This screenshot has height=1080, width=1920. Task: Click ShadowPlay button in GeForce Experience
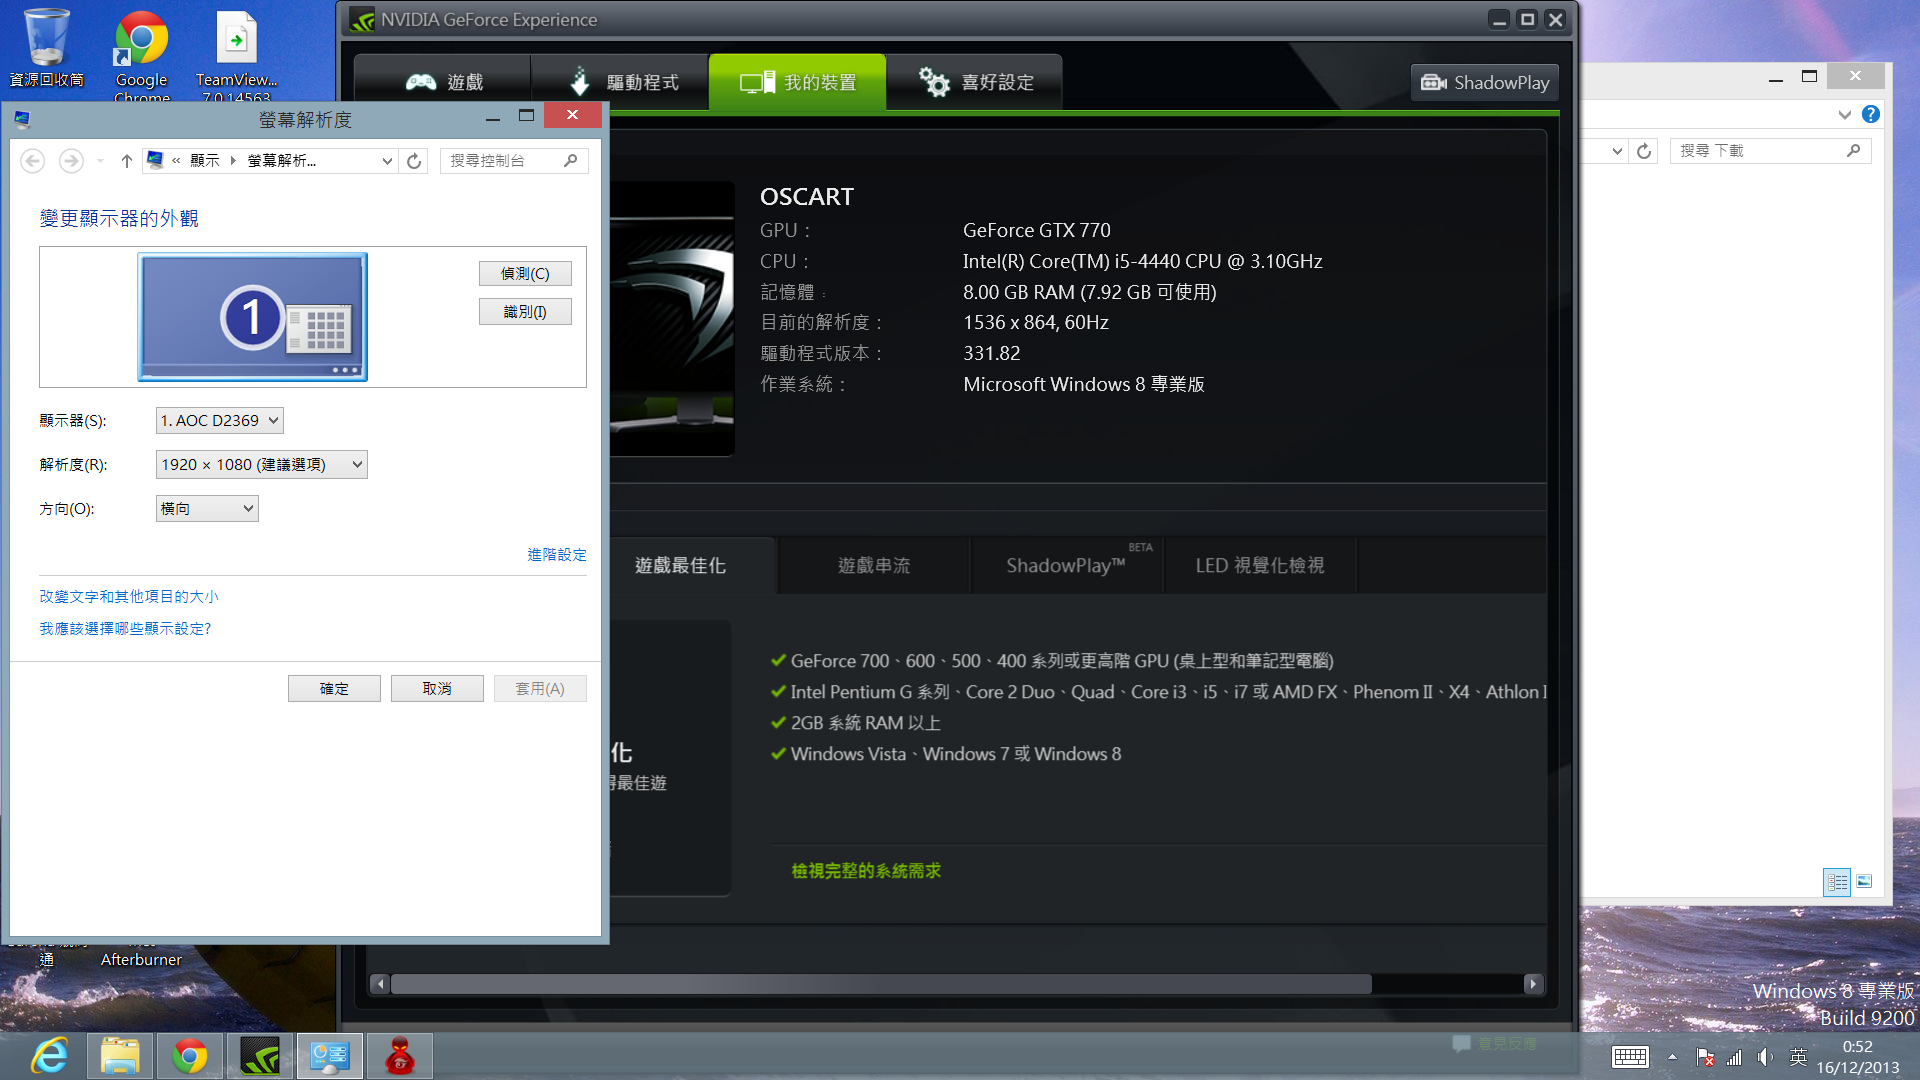coord(1485,82)
